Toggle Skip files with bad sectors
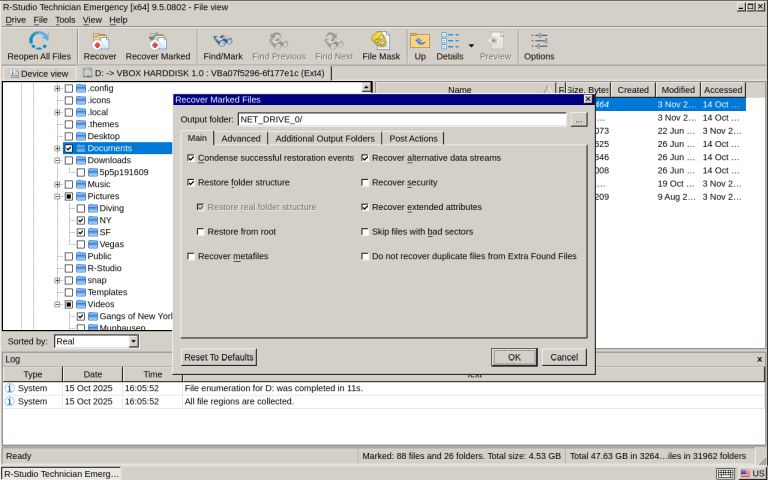 pyautogui.click(x=365, y=232)
